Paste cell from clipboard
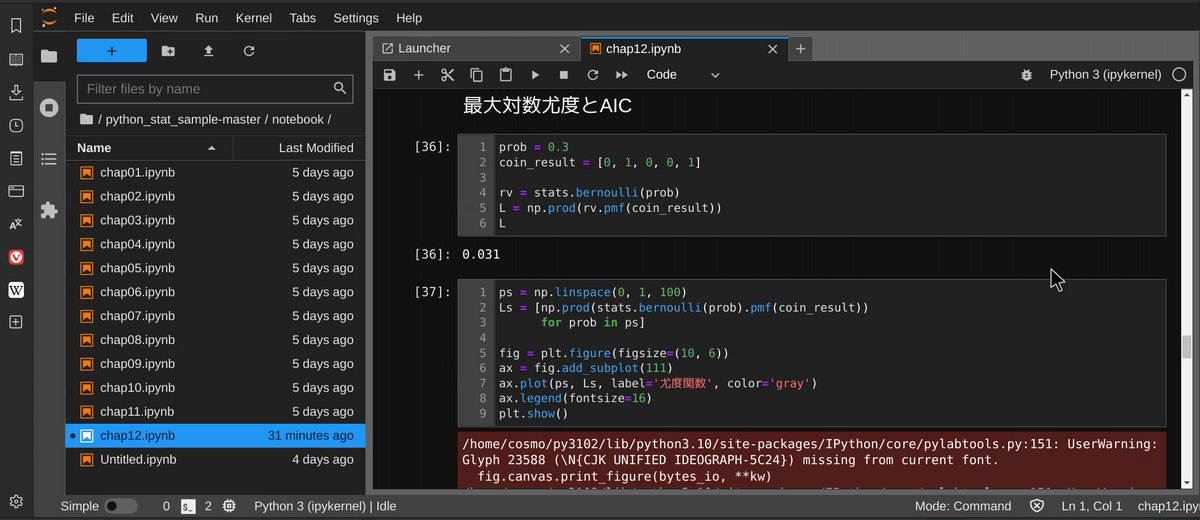Image resolution: width=1200 pixels, height=520 pixels. tap(506, 75)
